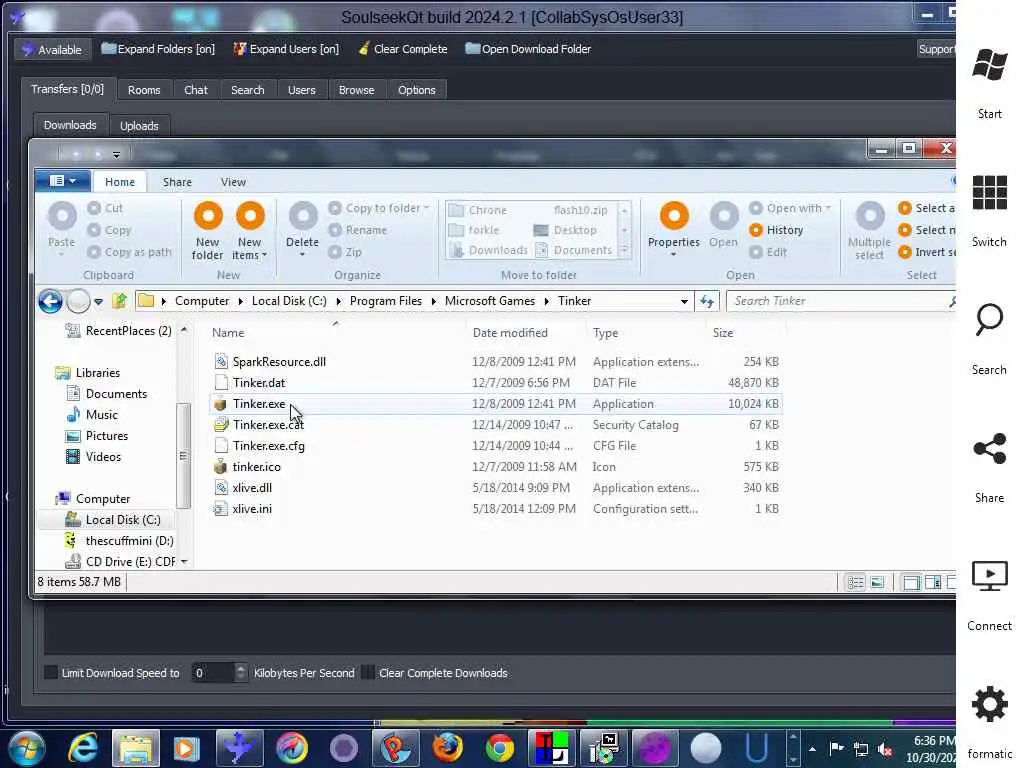Switch to the View ribbon tab
Image resolution: width=1024 pixels, height=768 pixels.
[233, 182]
